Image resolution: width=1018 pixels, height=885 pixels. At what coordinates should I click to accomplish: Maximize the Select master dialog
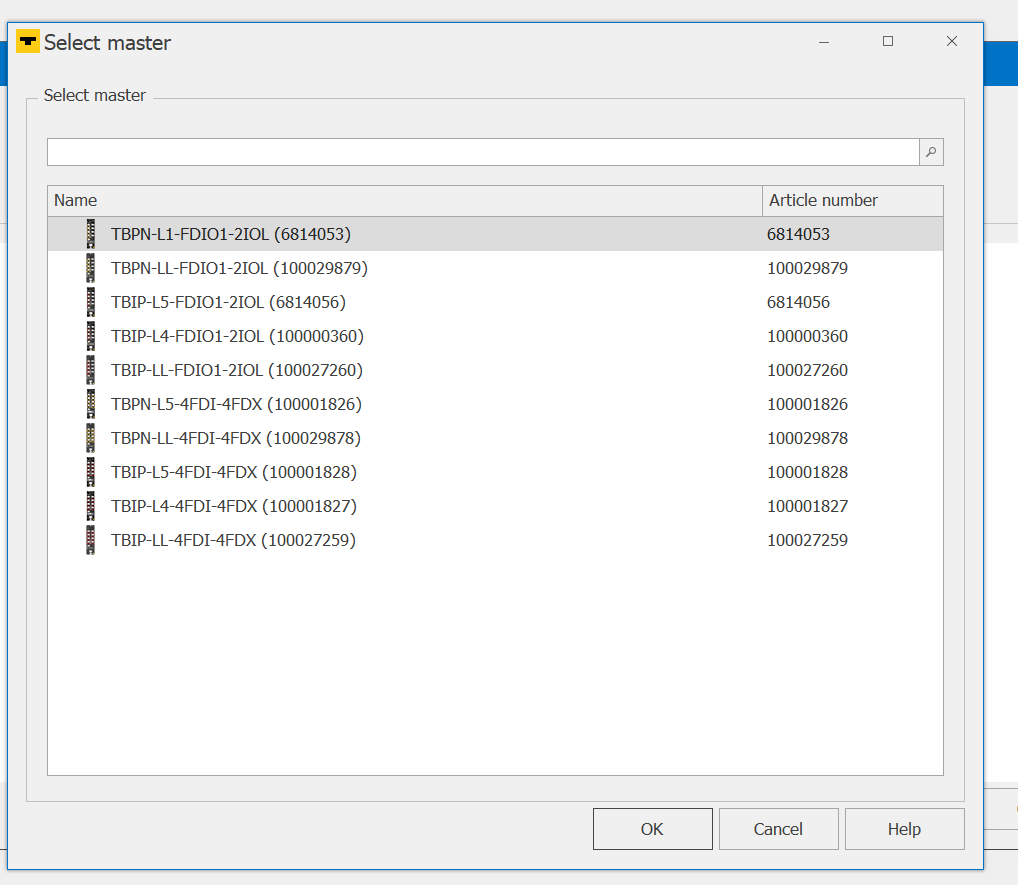888,42
